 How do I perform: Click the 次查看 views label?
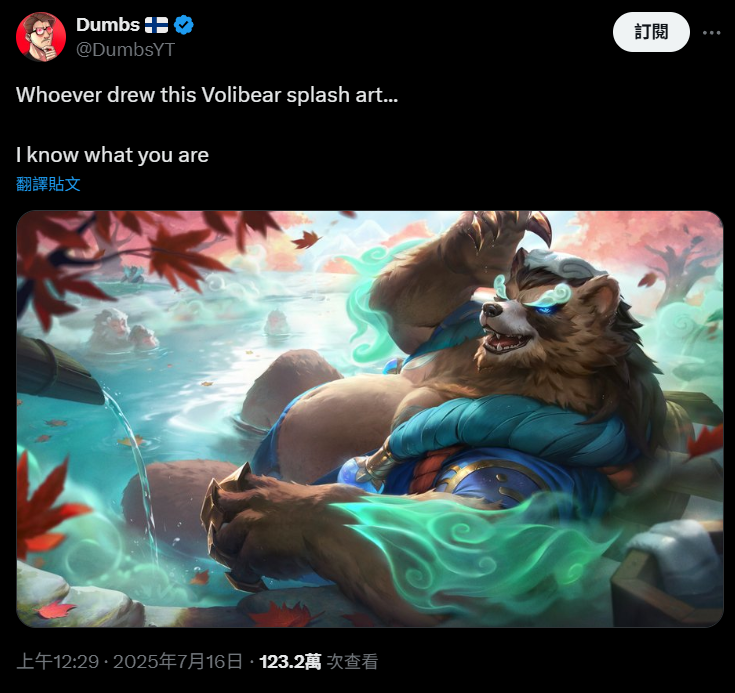click(x=352, y=662)
